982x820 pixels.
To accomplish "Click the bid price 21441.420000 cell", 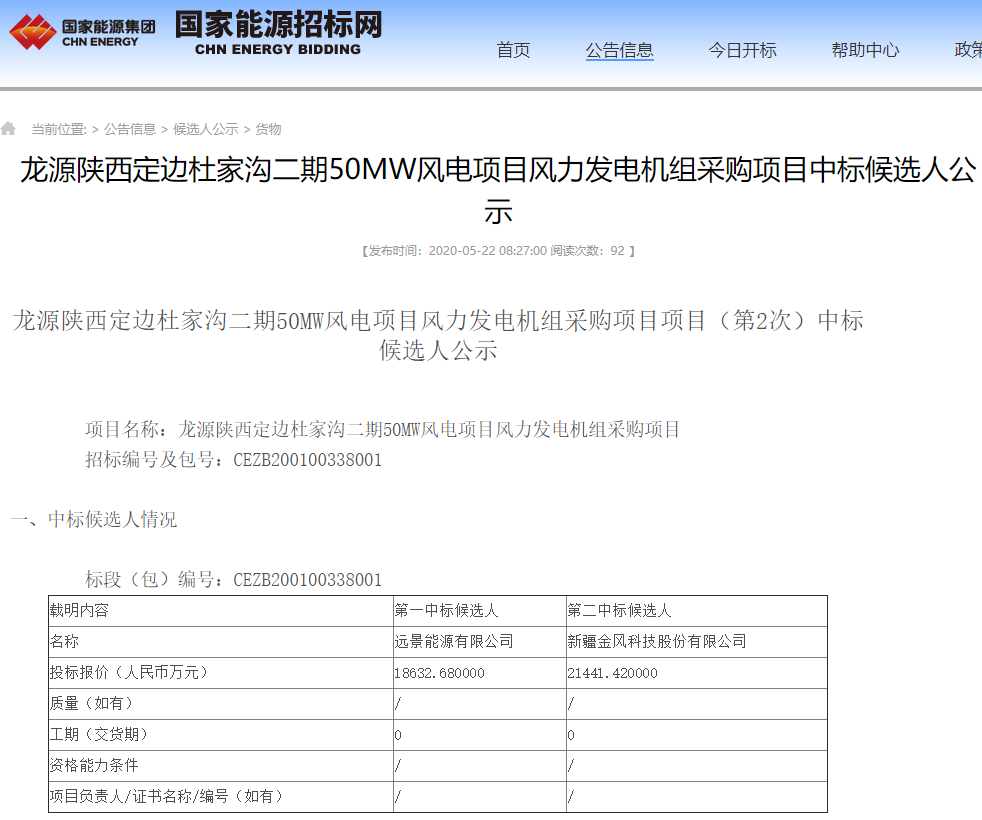I will 696,673.
